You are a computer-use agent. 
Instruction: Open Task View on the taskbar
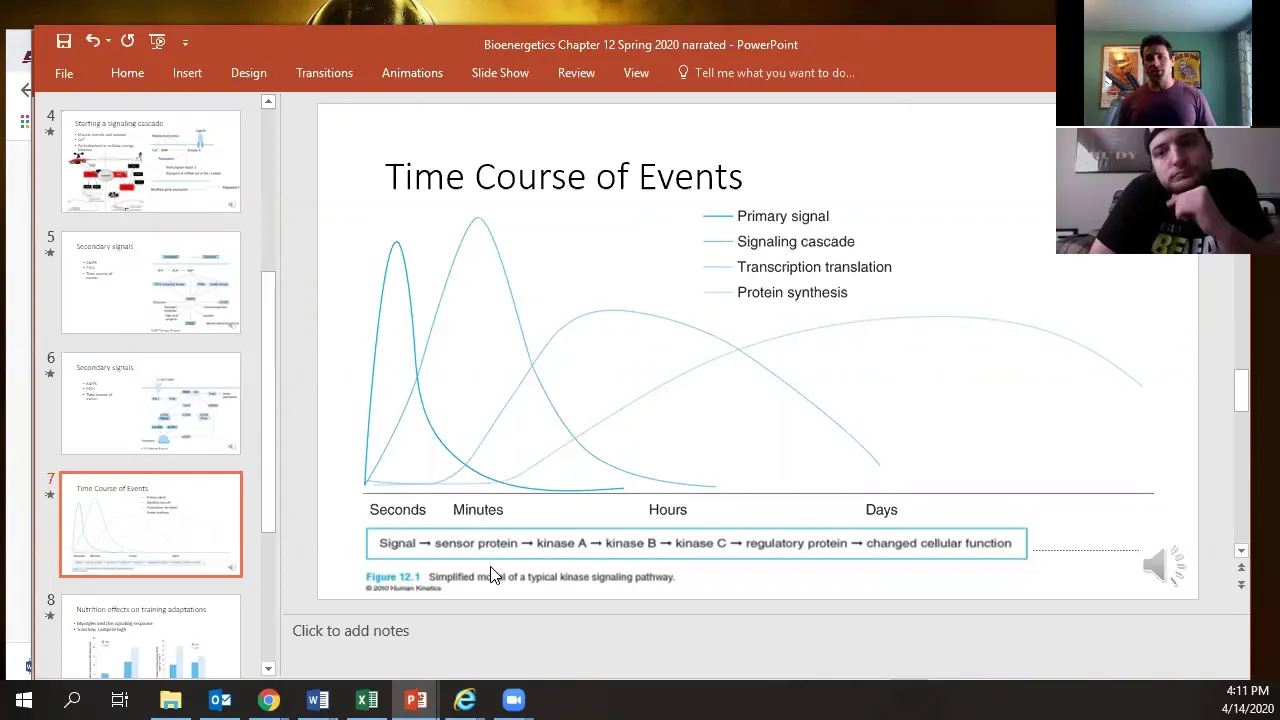click(x=120, y=700)
